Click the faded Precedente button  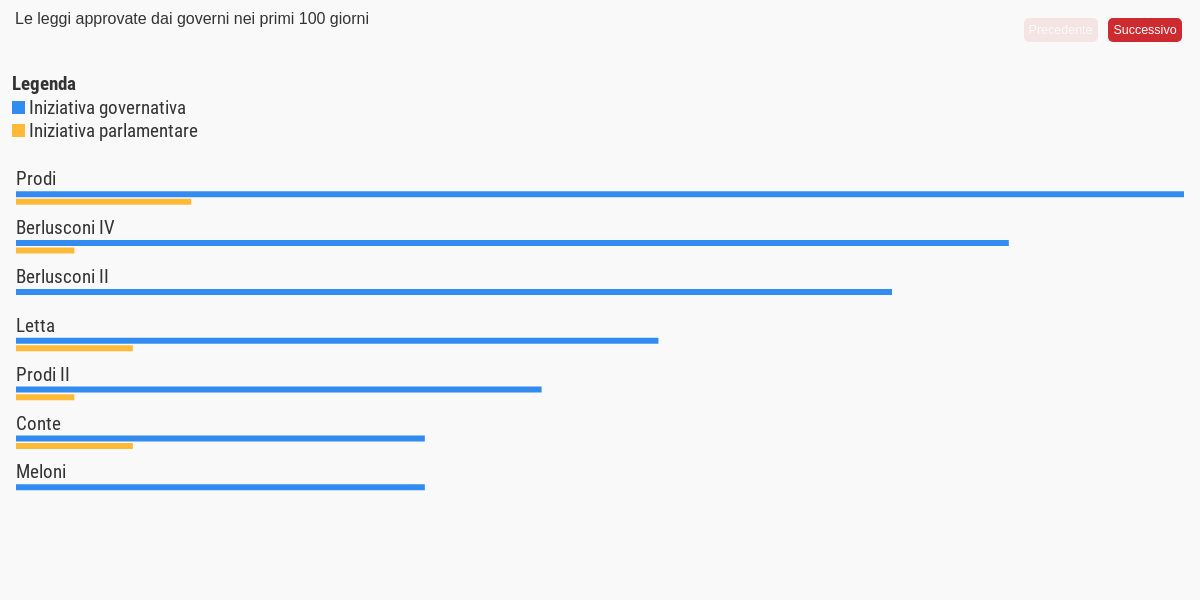[x=1061, y=30]
